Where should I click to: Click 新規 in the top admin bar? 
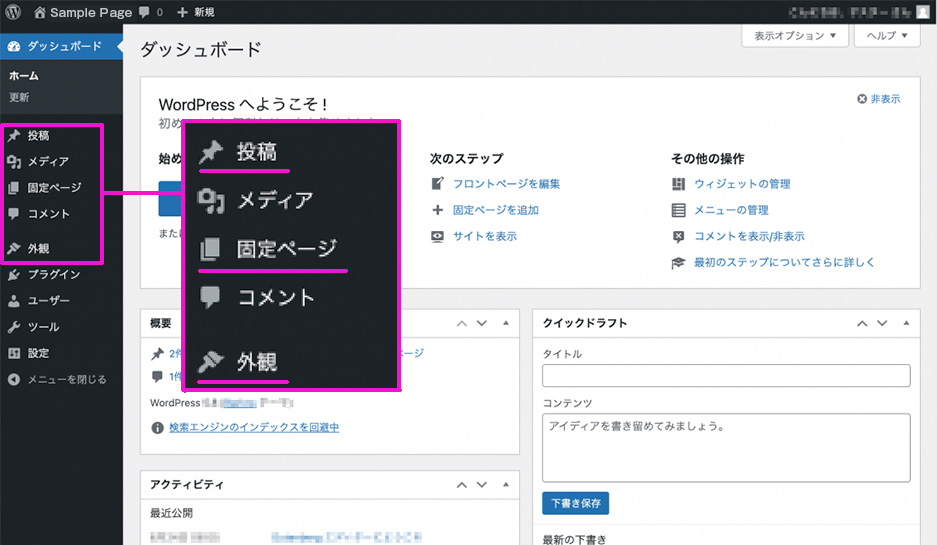coord(195,12)
